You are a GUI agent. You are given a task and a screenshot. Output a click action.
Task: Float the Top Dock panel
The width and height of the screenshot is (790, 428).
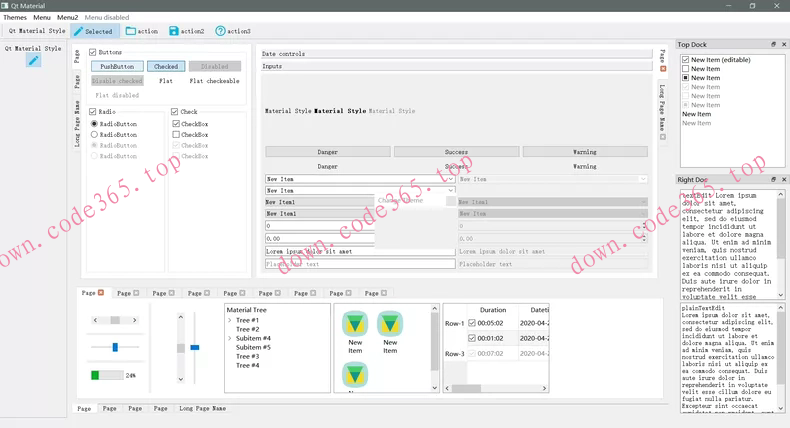click(x=773, y=44)
